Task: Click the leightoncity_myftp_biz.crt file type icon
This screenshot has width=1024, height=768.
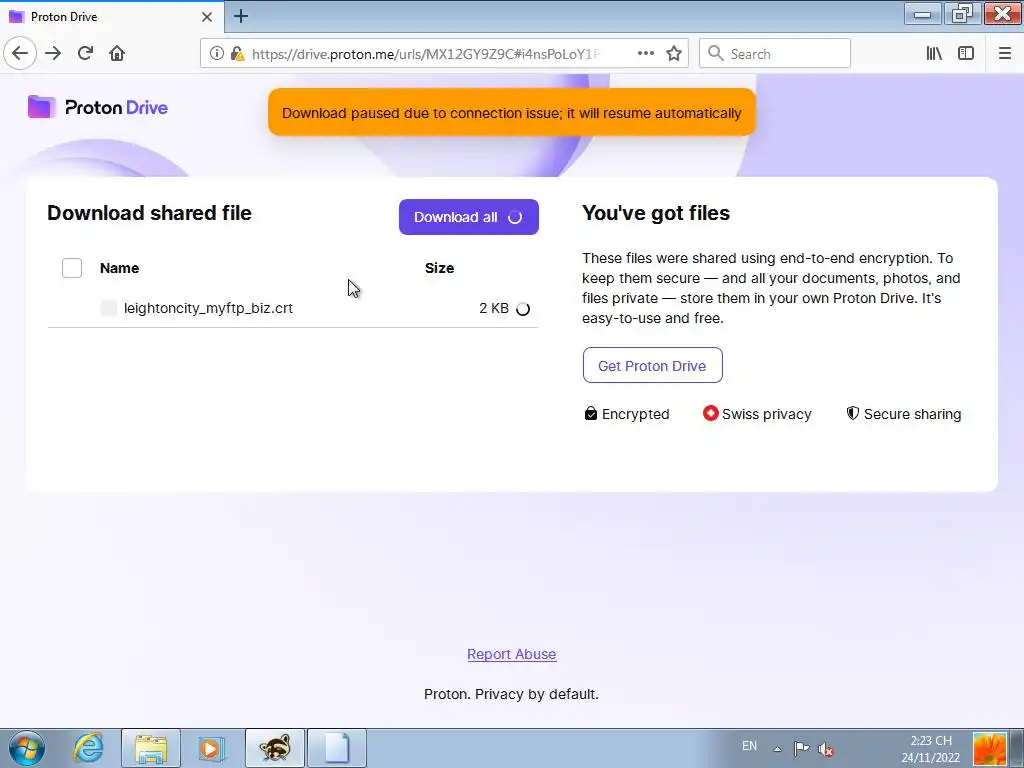Action: (109, 308)
